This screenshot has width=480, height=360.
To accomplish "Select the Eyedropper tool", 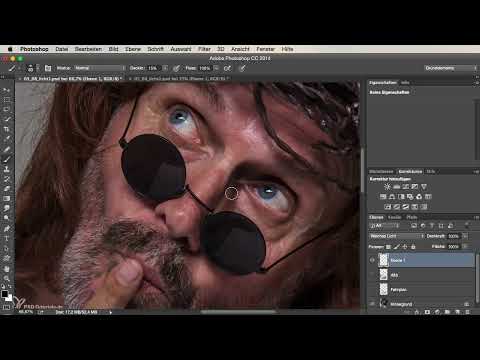I will click(x=7, y=139).
